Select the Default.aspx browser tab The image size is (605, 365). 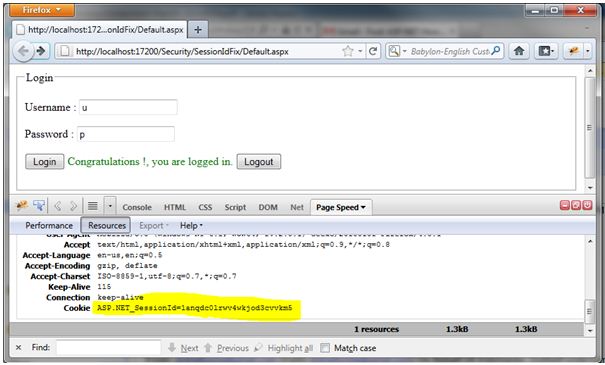(100, 30)
